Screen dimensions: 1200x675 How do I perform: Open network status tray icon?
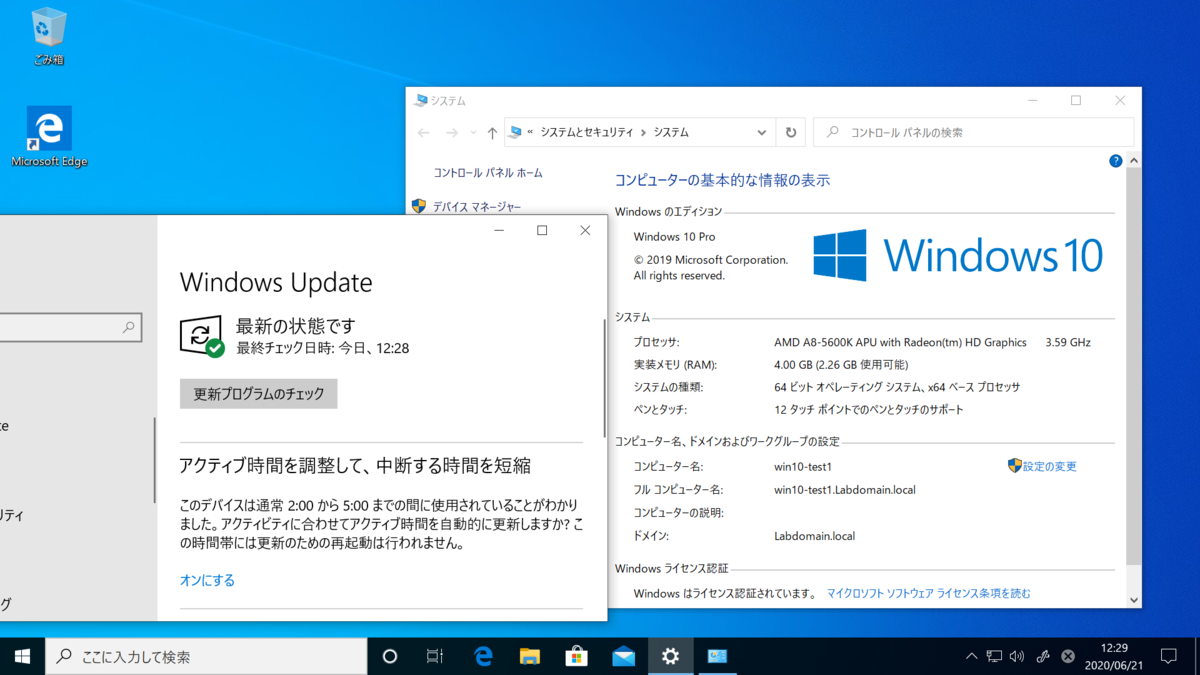pyautogui.click(x=994, y=656)
